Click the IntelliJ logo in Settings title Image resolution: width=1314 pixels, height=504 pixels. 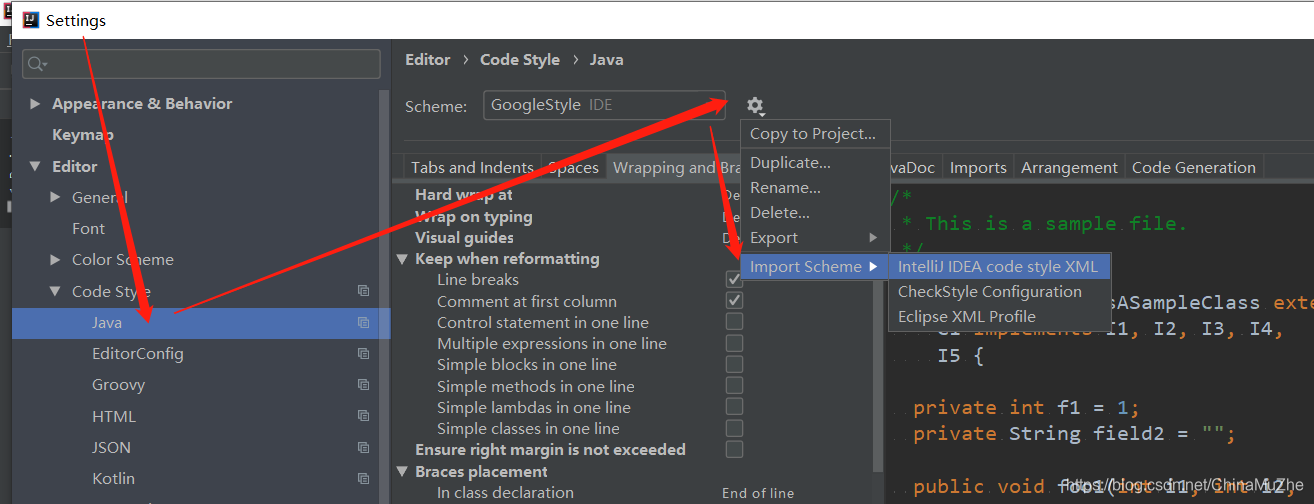click(x=31, y=20)
